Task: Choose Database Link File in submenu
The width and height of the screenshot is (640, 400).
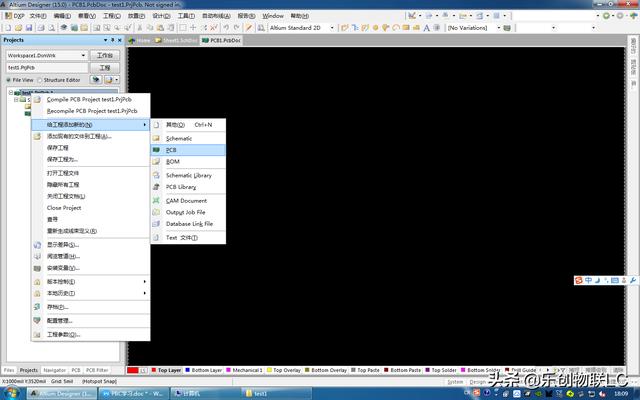Action: point(188,224)
